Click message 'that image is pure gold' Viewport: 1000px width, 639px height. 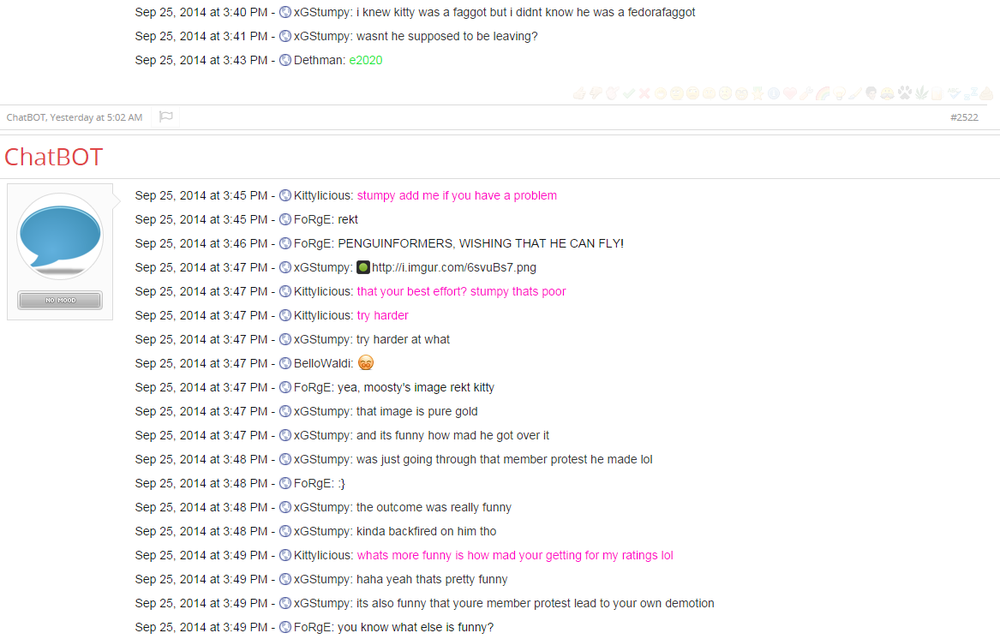point(416,411)
